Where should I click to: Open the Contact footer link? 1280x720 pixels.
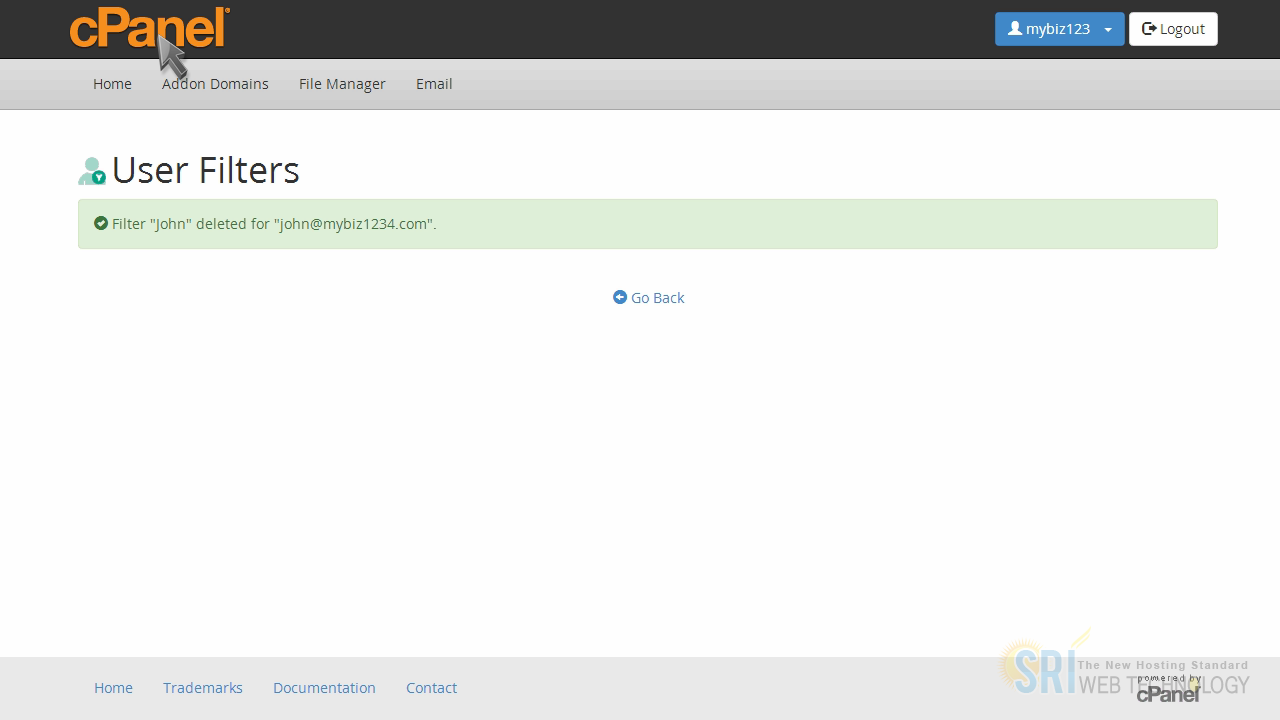[431, 688]
